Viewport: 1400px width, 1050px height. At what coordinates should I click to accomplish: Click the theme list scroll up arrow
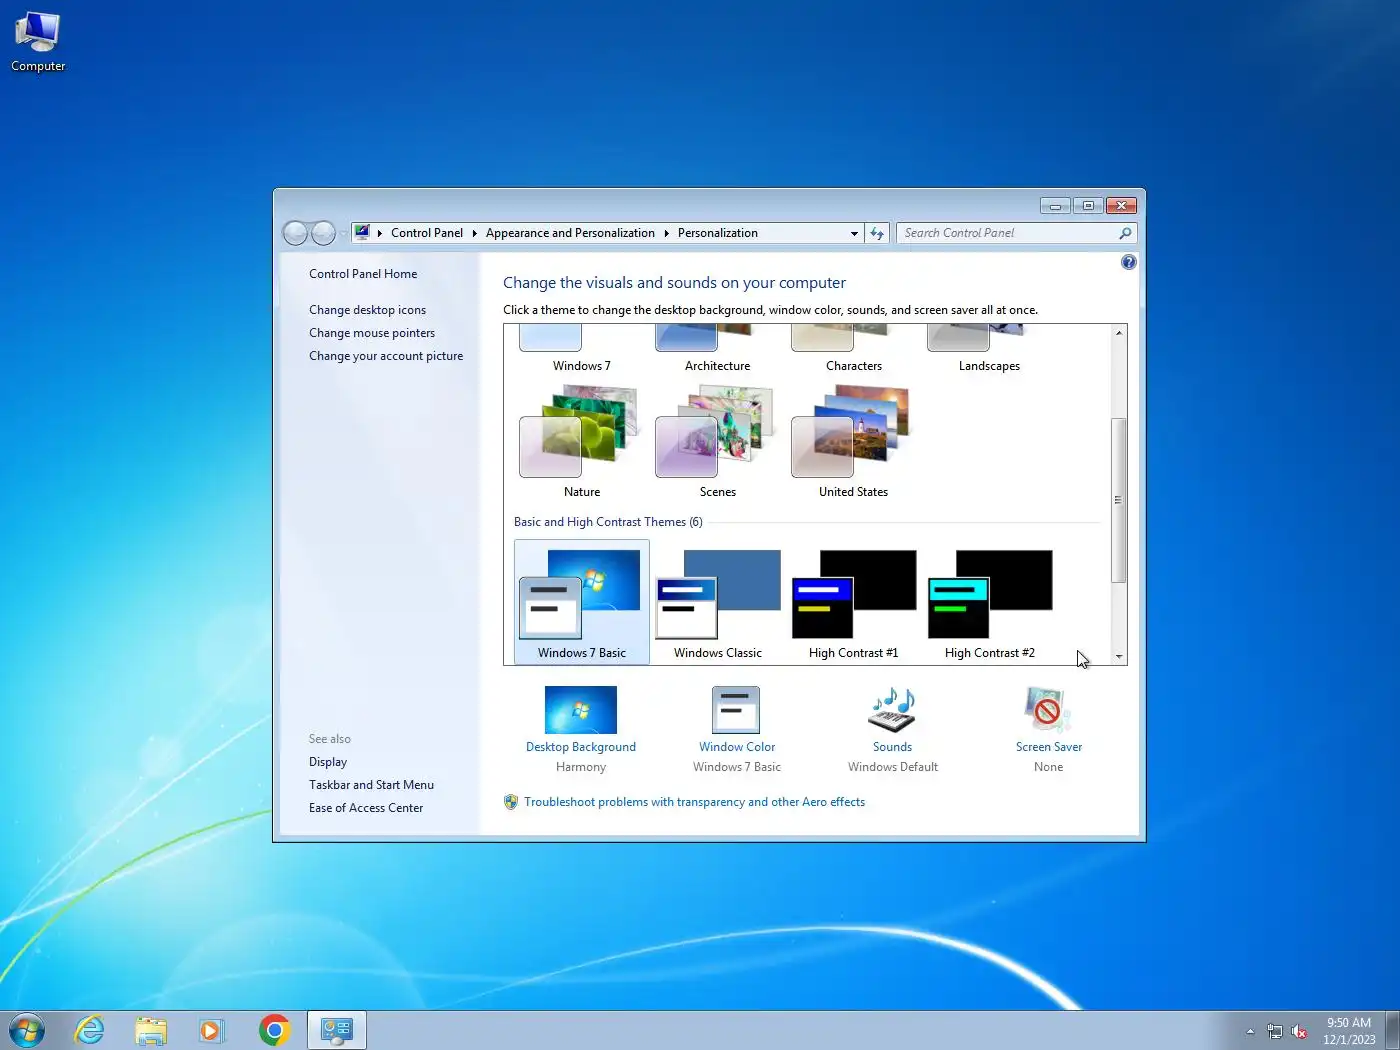coord(1119,333)
